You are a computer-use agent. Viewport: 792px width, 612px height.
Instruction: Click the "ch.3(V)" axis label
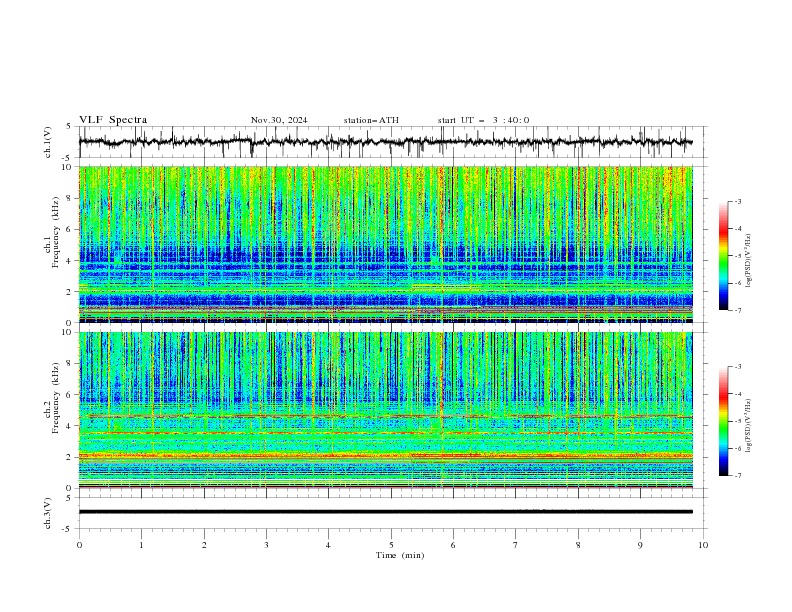[48, 513]
